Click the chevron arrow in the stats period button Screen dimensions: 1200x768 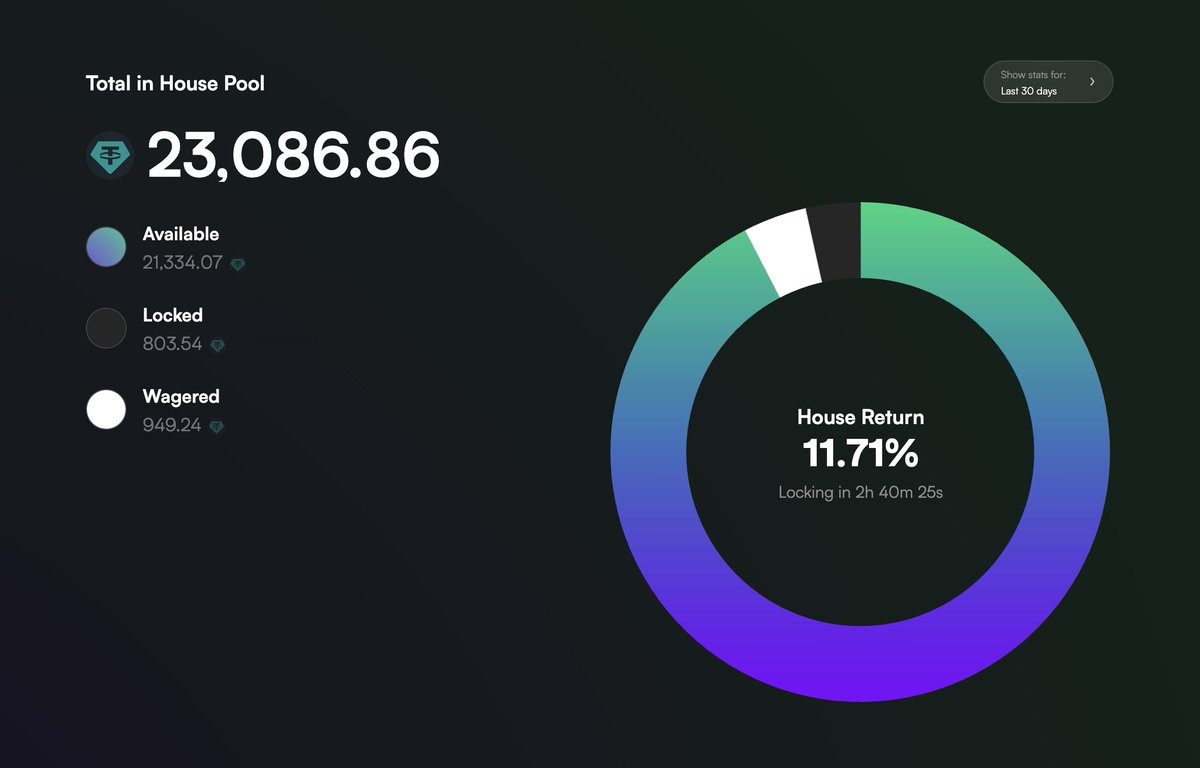1092,82
